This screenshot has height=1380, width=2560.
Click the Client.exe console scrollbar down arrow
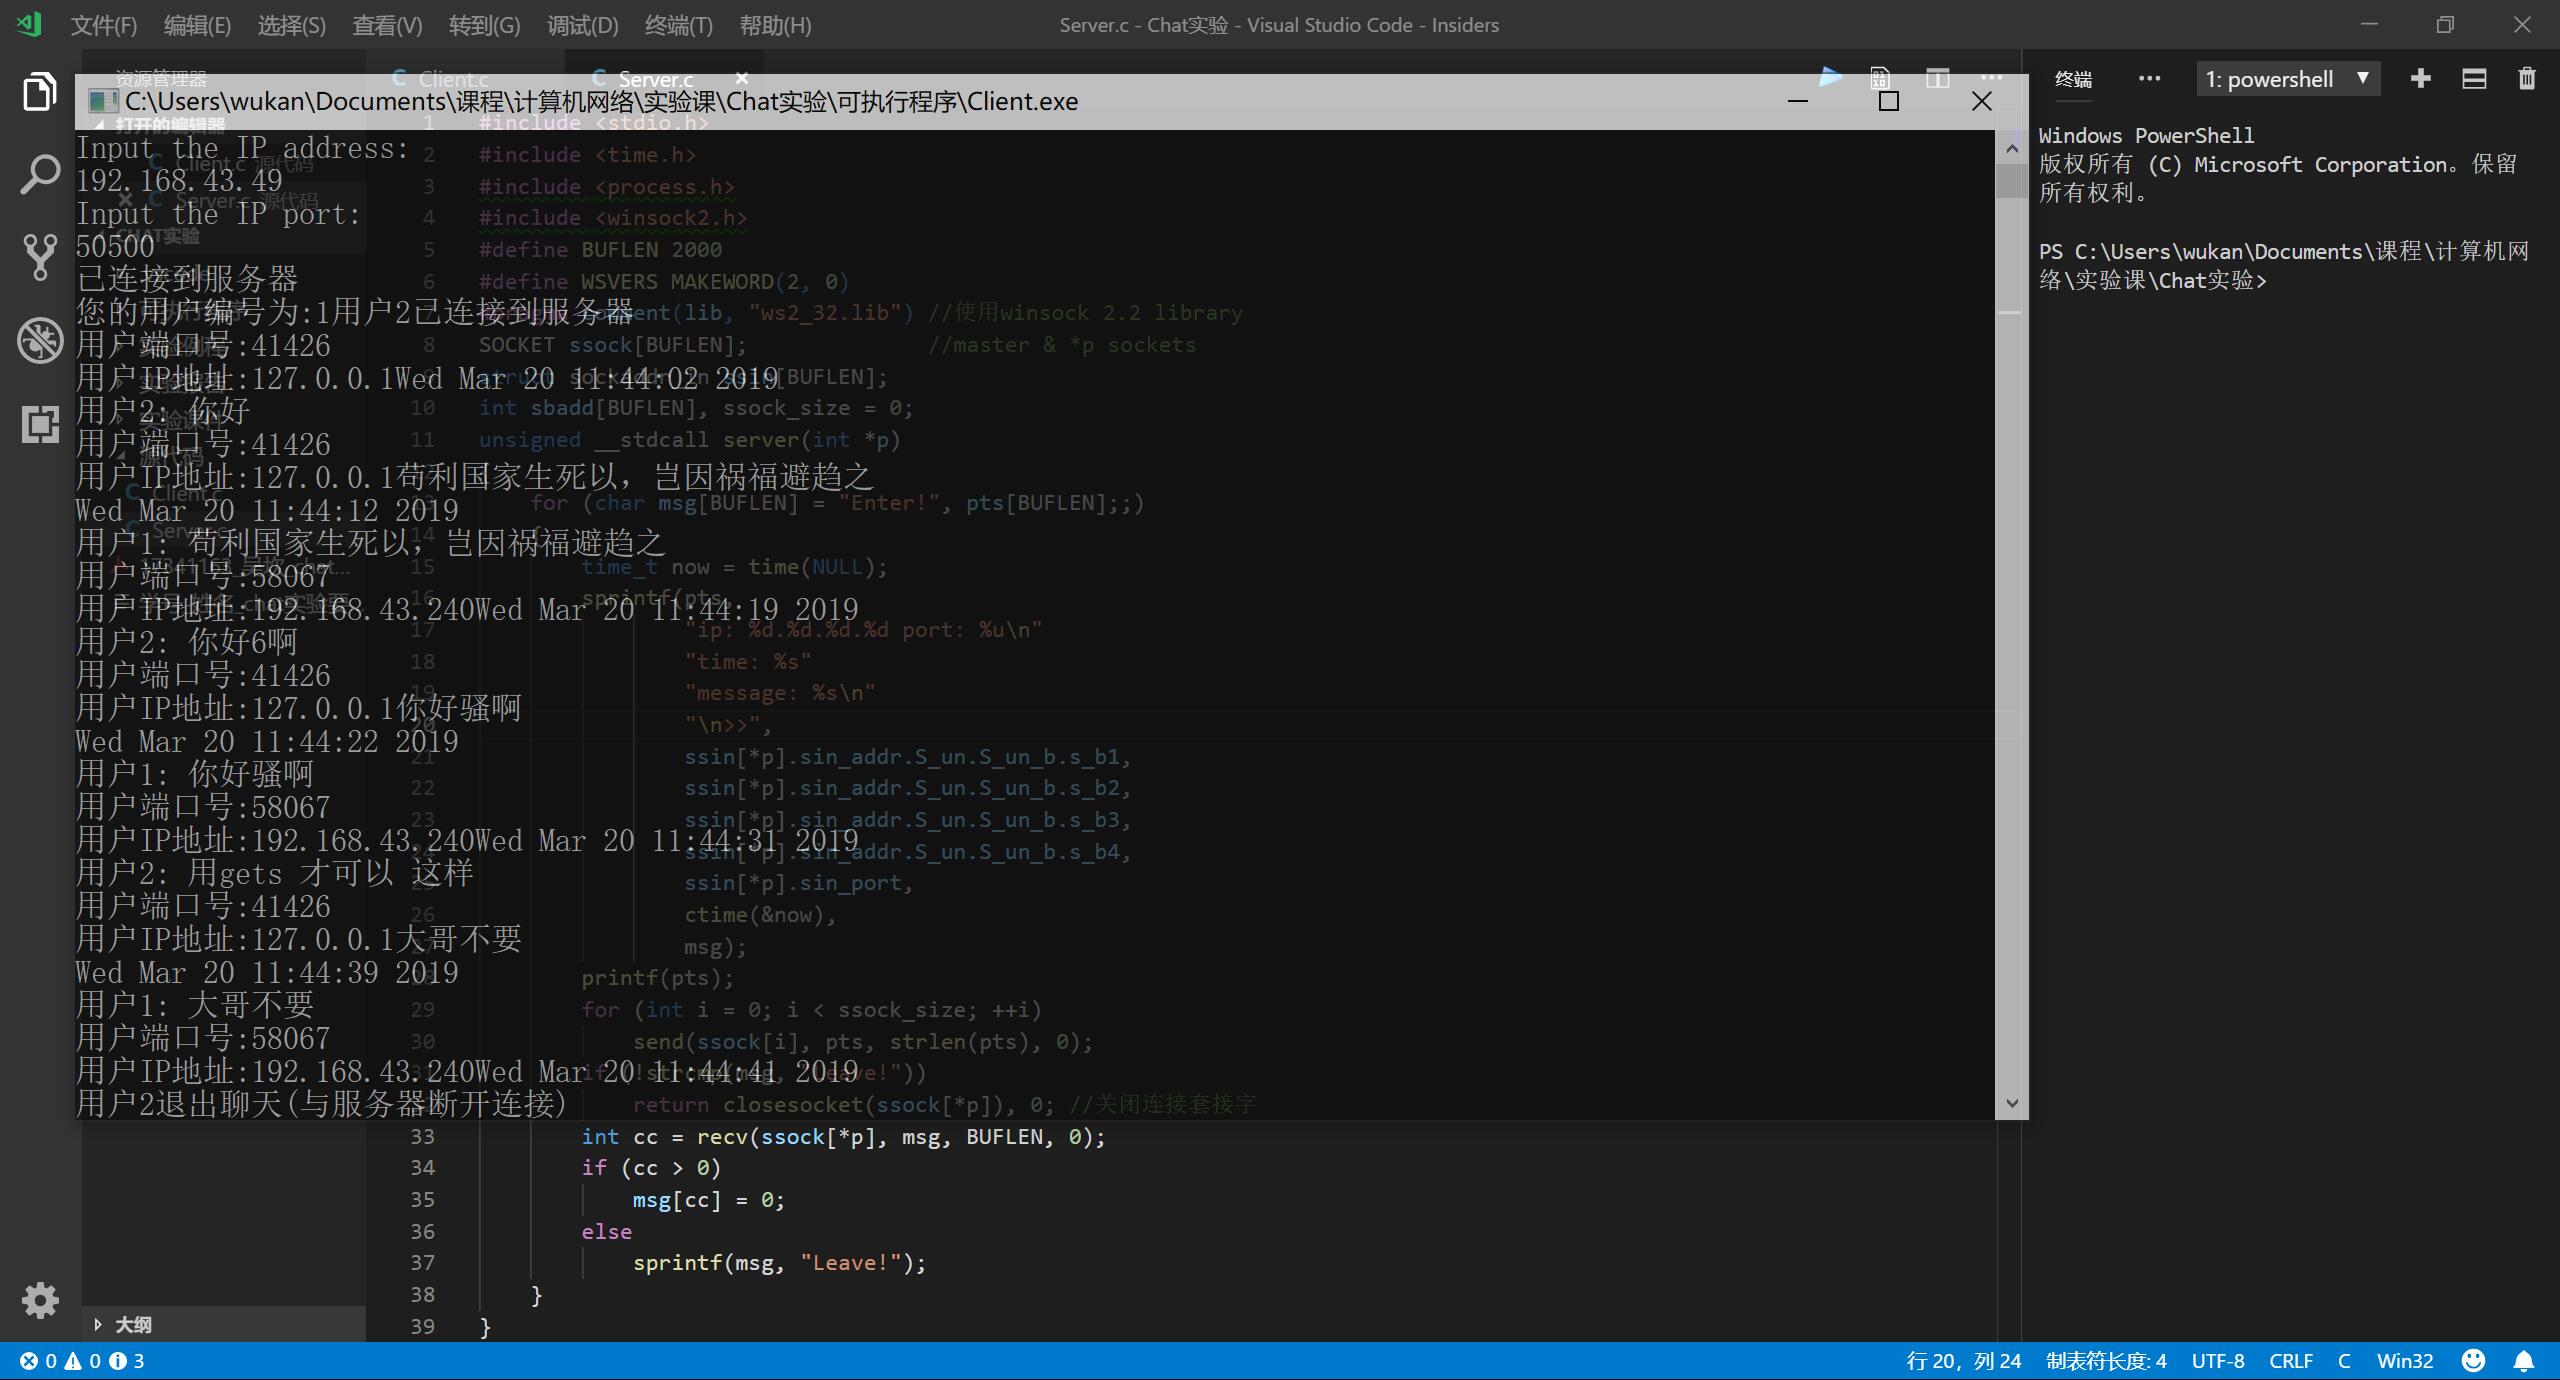tap(2011, 1103)
